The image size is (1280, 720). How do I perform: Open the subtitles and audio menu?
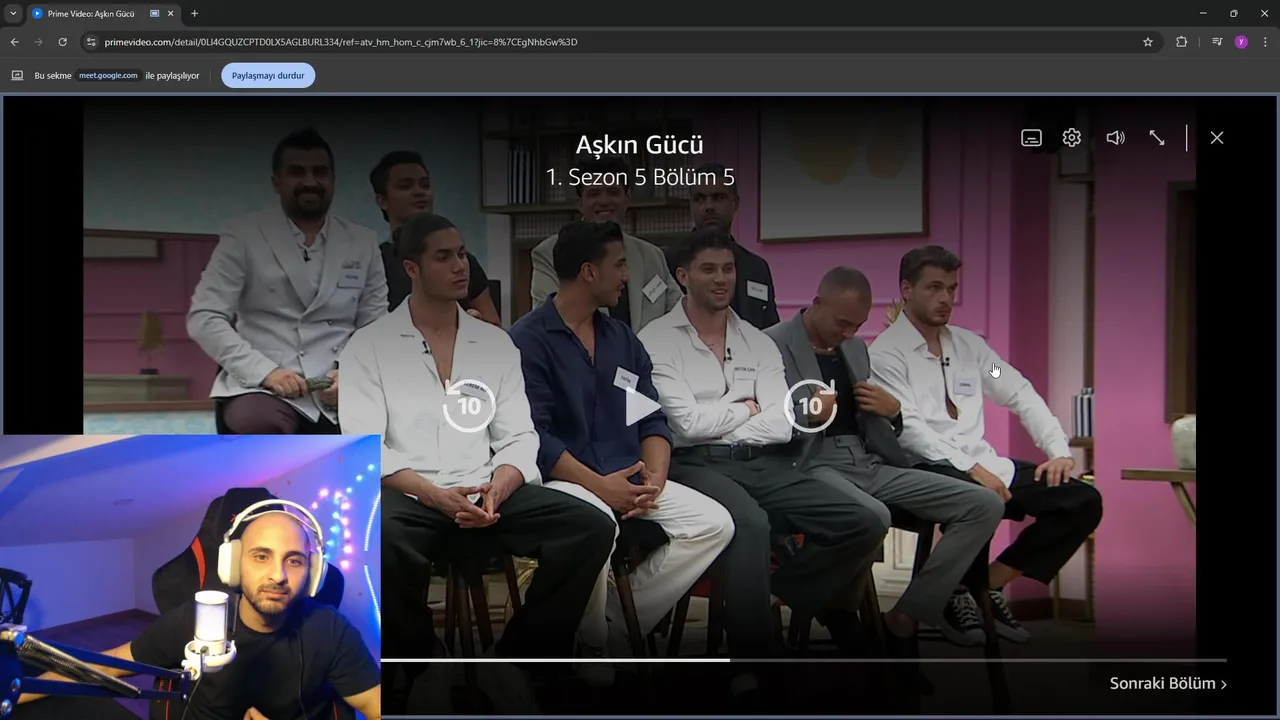tap(1031, 138)
